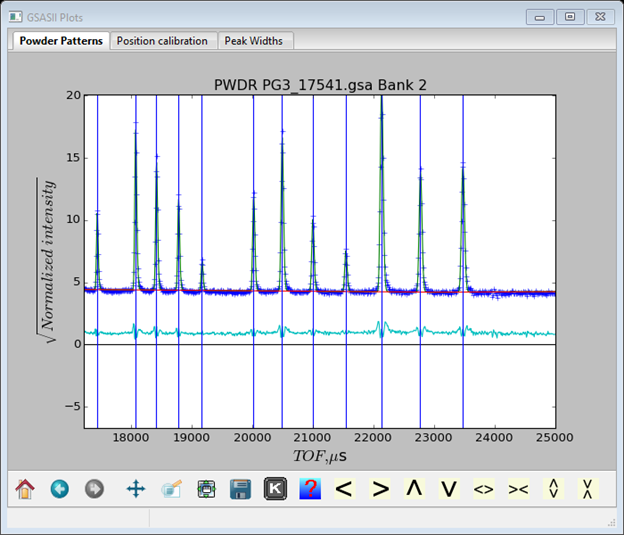The height and width of the screenshot is (535, 624).
Task: Click the K key-press commands icon
Action: [275, 489]
